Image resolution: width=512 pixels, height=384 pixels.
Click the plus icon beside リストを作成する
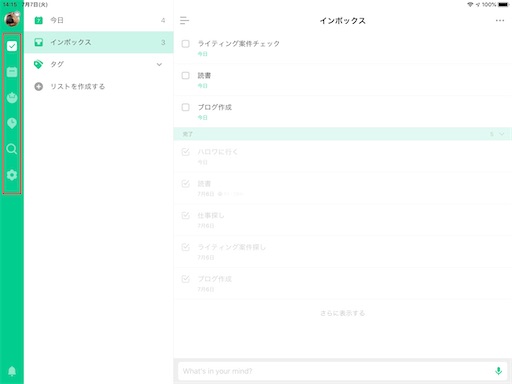(x=39, y=87)
